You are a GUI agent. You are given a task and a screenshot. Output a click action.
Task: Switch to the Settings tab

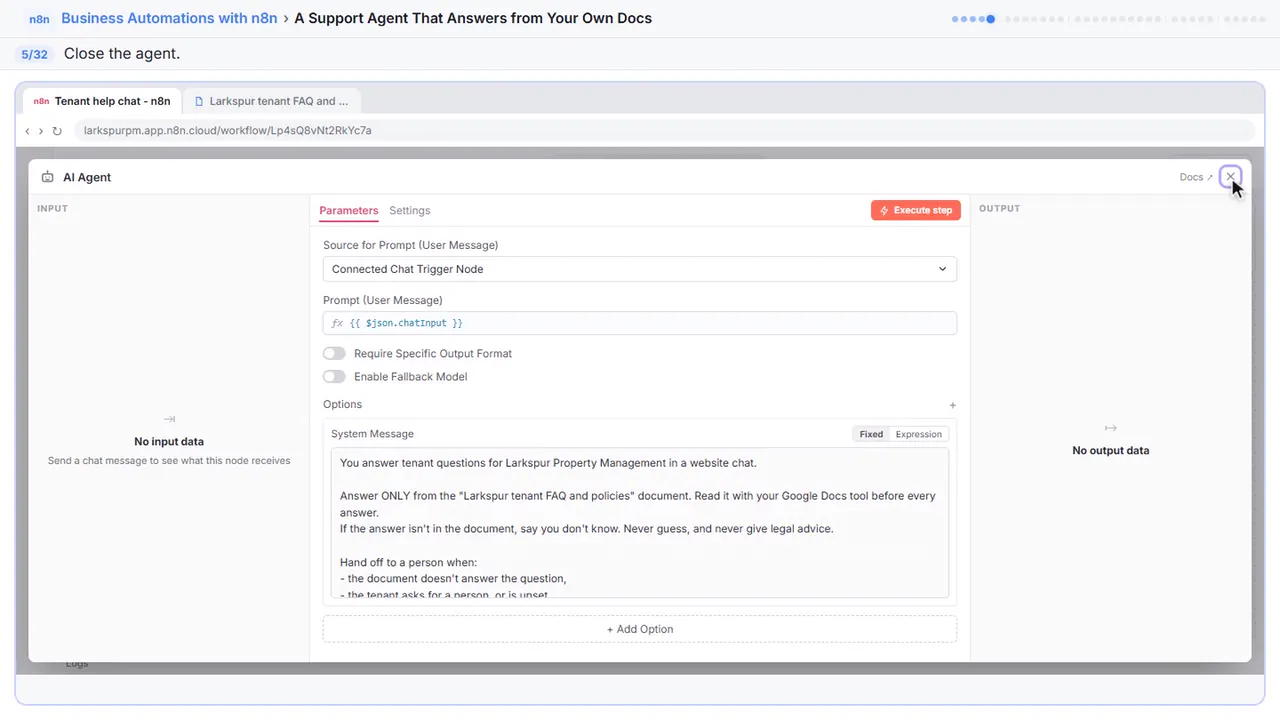coord(410,210)
